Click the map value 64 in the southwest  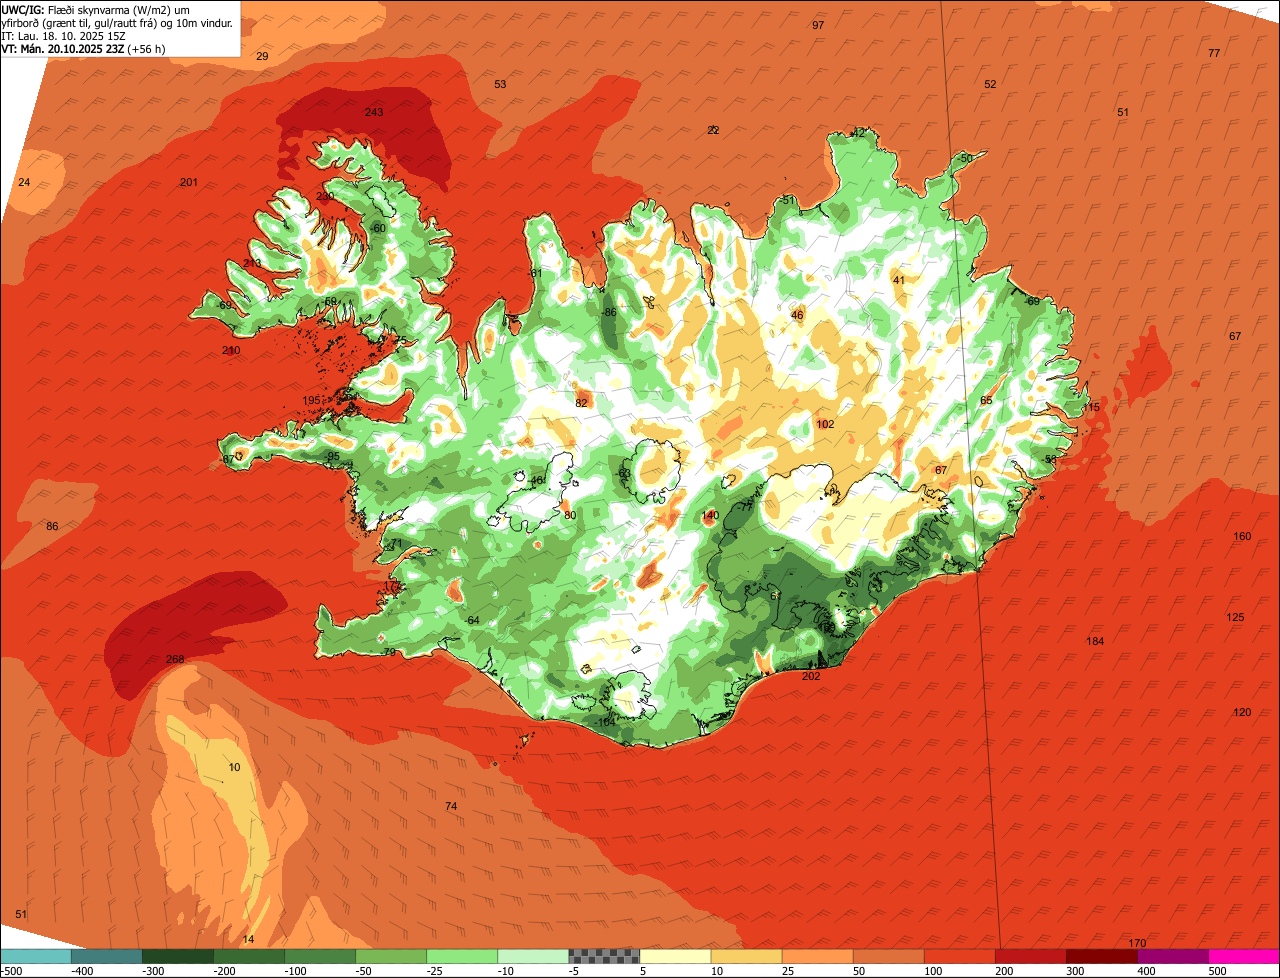[x=473, y=620]
